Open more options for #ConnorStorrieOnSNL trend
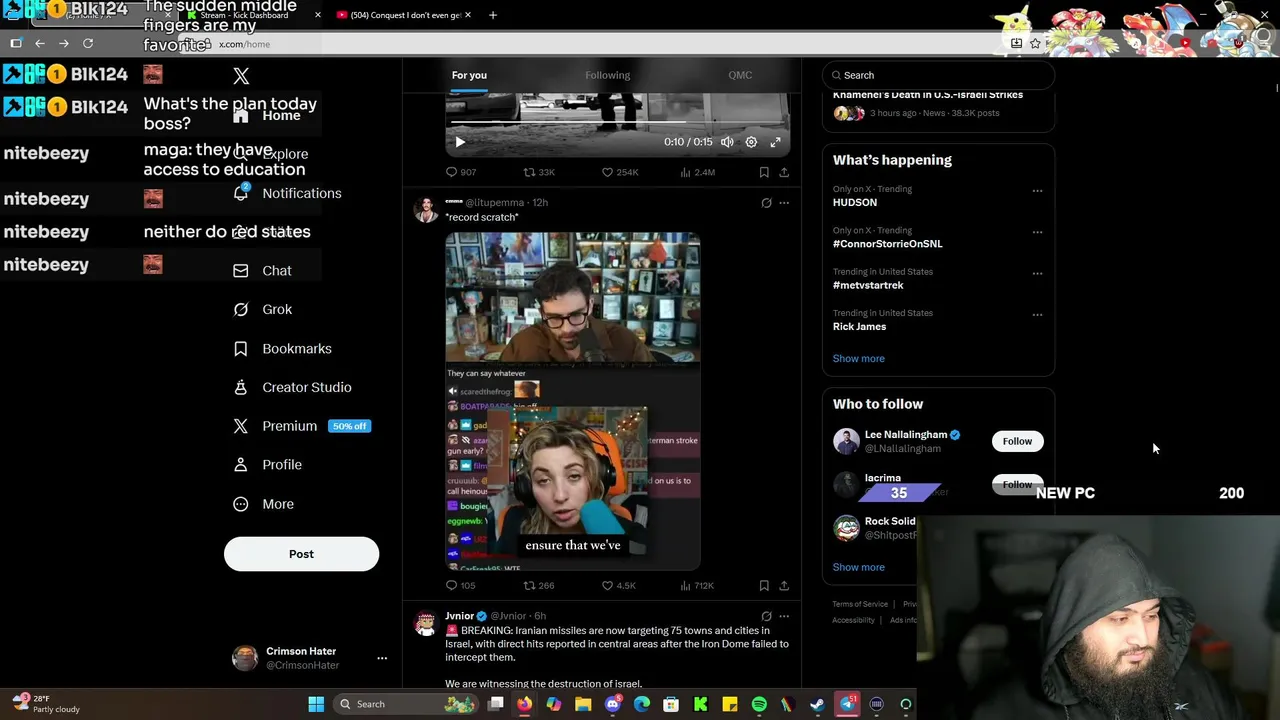The image size is (1280, 720). click(1037, 232)
